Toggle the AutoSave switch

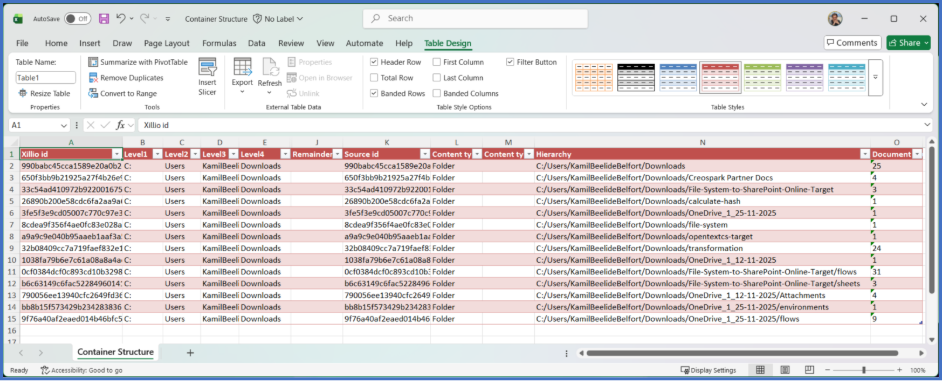pos(77,19)
